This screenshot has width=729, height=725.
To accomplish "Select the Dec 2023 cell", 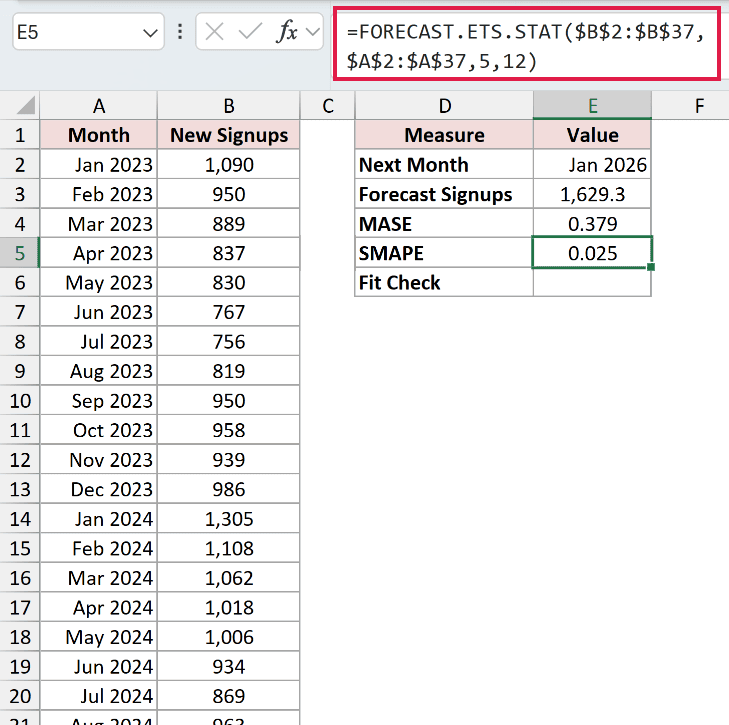I will click(99, 489).
